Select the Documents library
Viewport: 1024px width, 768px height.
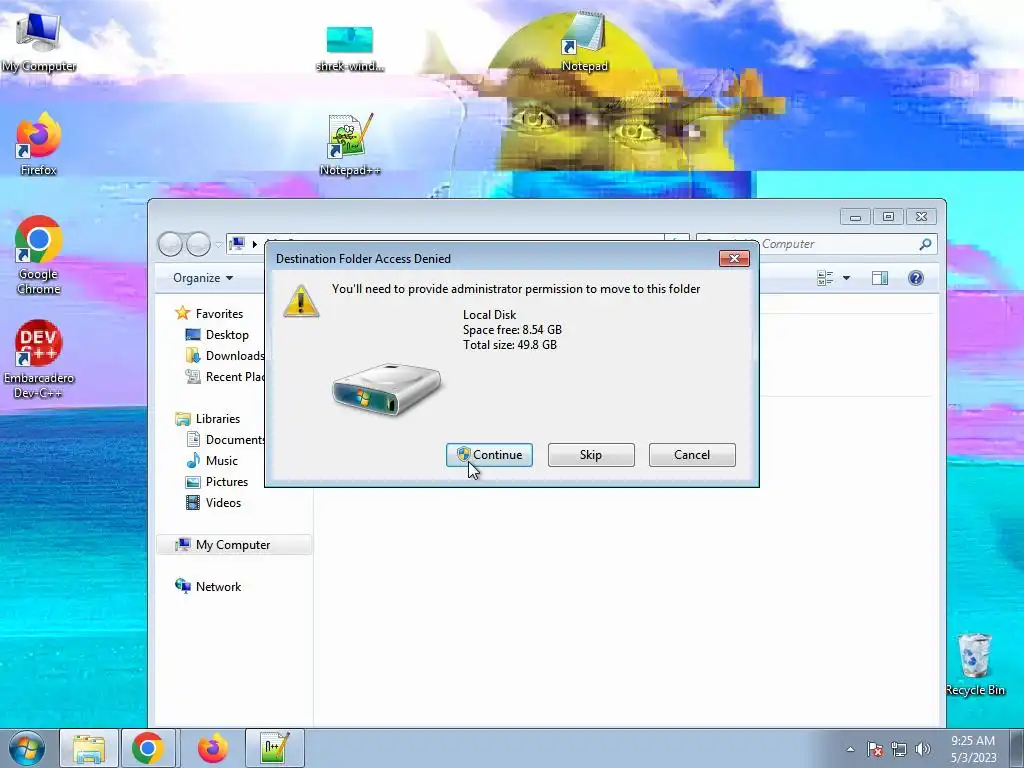click(x=225, y=440)
